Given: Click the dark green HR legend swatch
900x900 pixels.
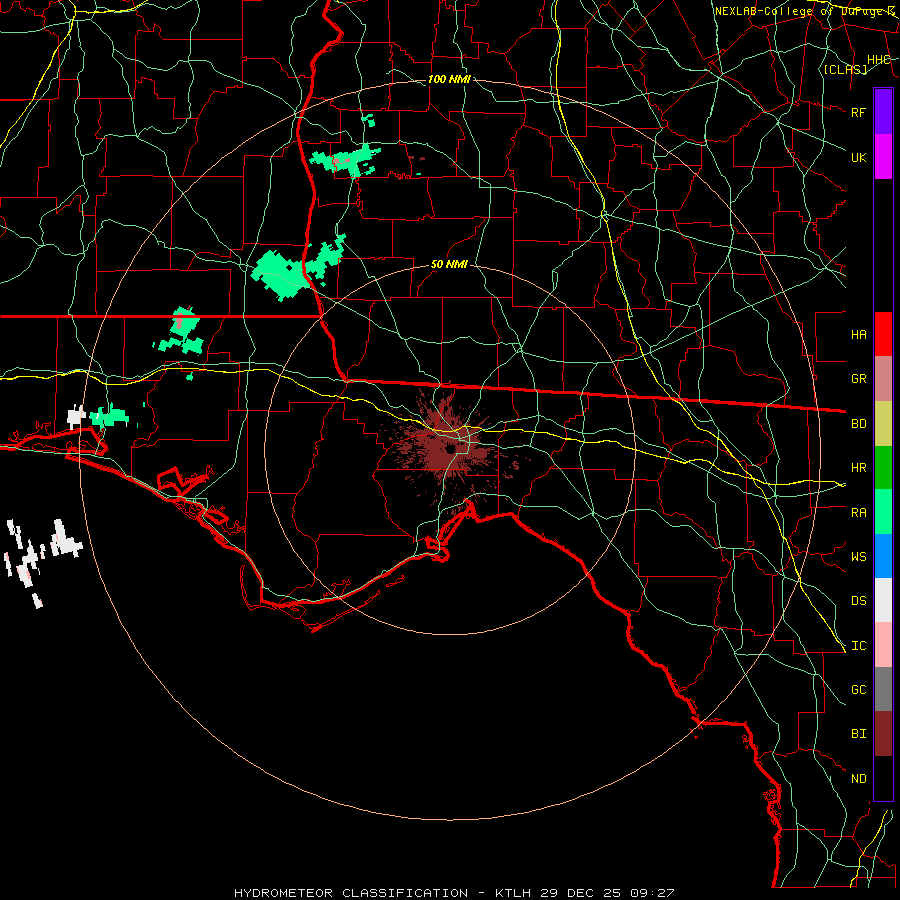Looking at the screenshot, I should coord(883,467).
